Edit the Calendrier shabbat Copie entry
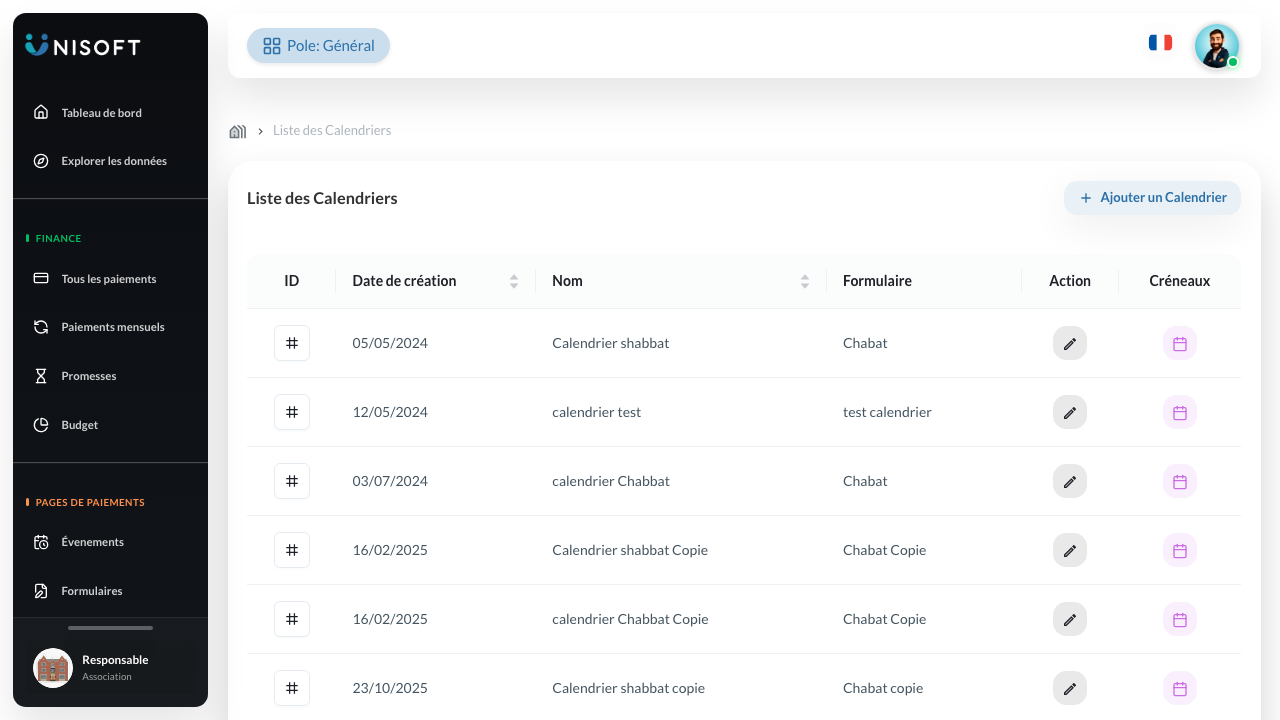 1070,550
